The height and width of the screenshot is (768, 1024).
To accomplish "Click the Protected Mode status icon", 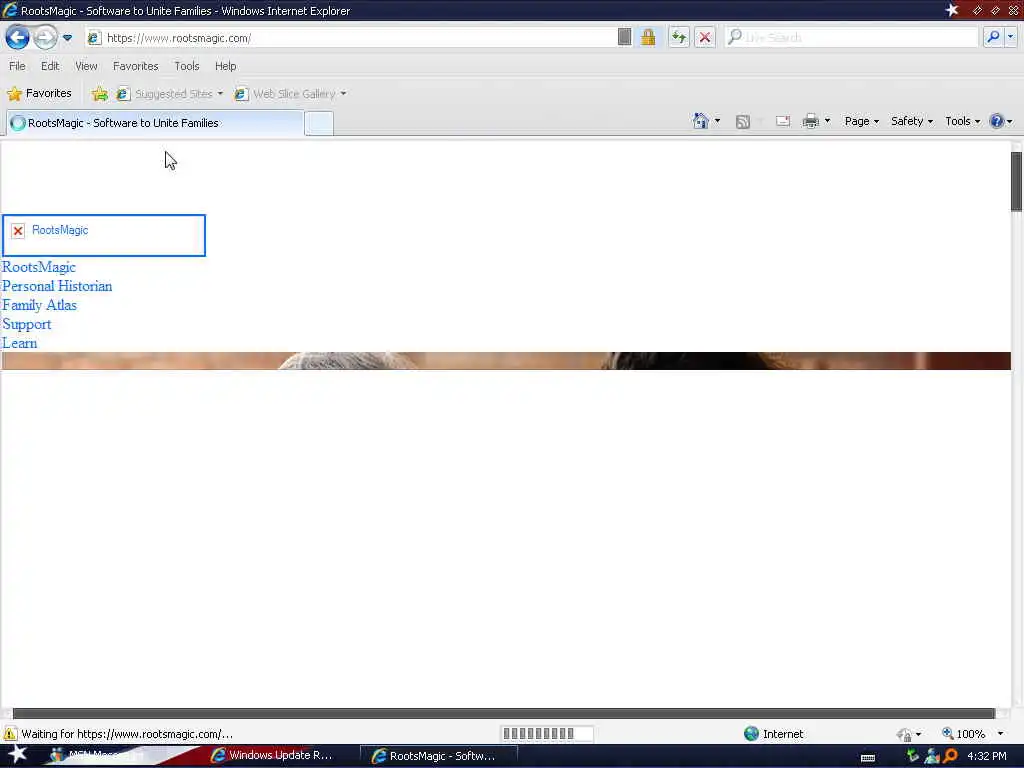I will tap(904, 734).
